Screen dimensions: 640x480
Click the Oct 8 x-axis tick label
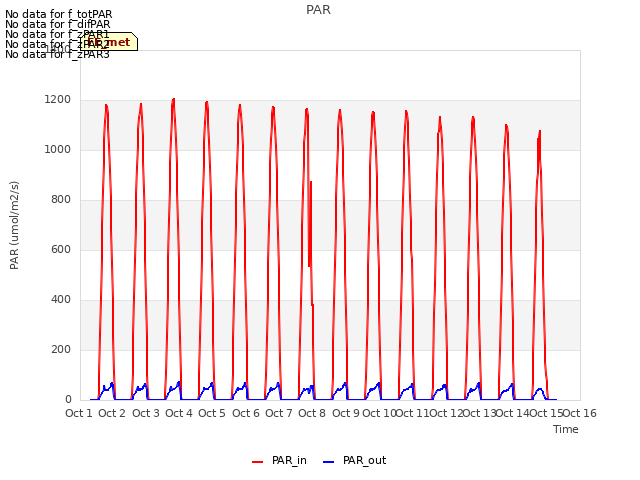point(312,413)
